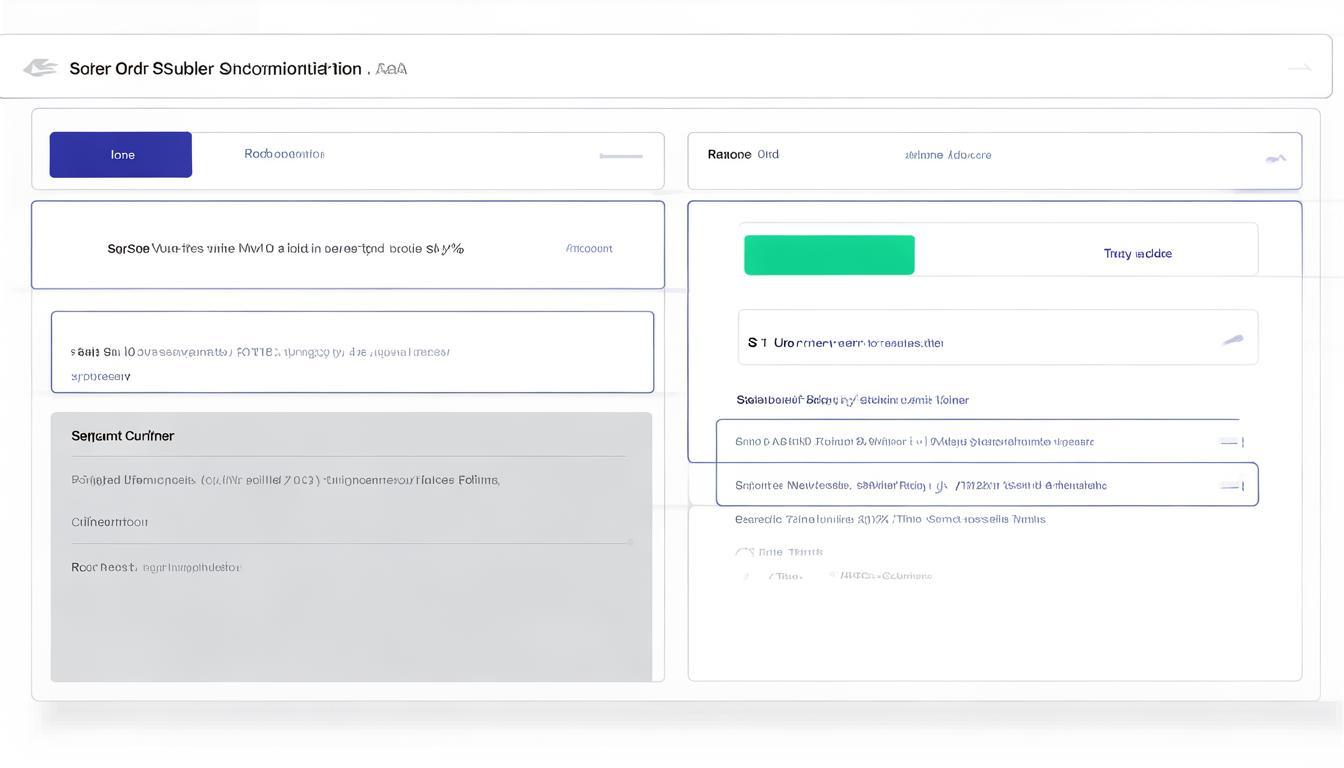Switch to the Rodooomtior tab
This screenshot has height=768, width=1344.
[284, 154]
